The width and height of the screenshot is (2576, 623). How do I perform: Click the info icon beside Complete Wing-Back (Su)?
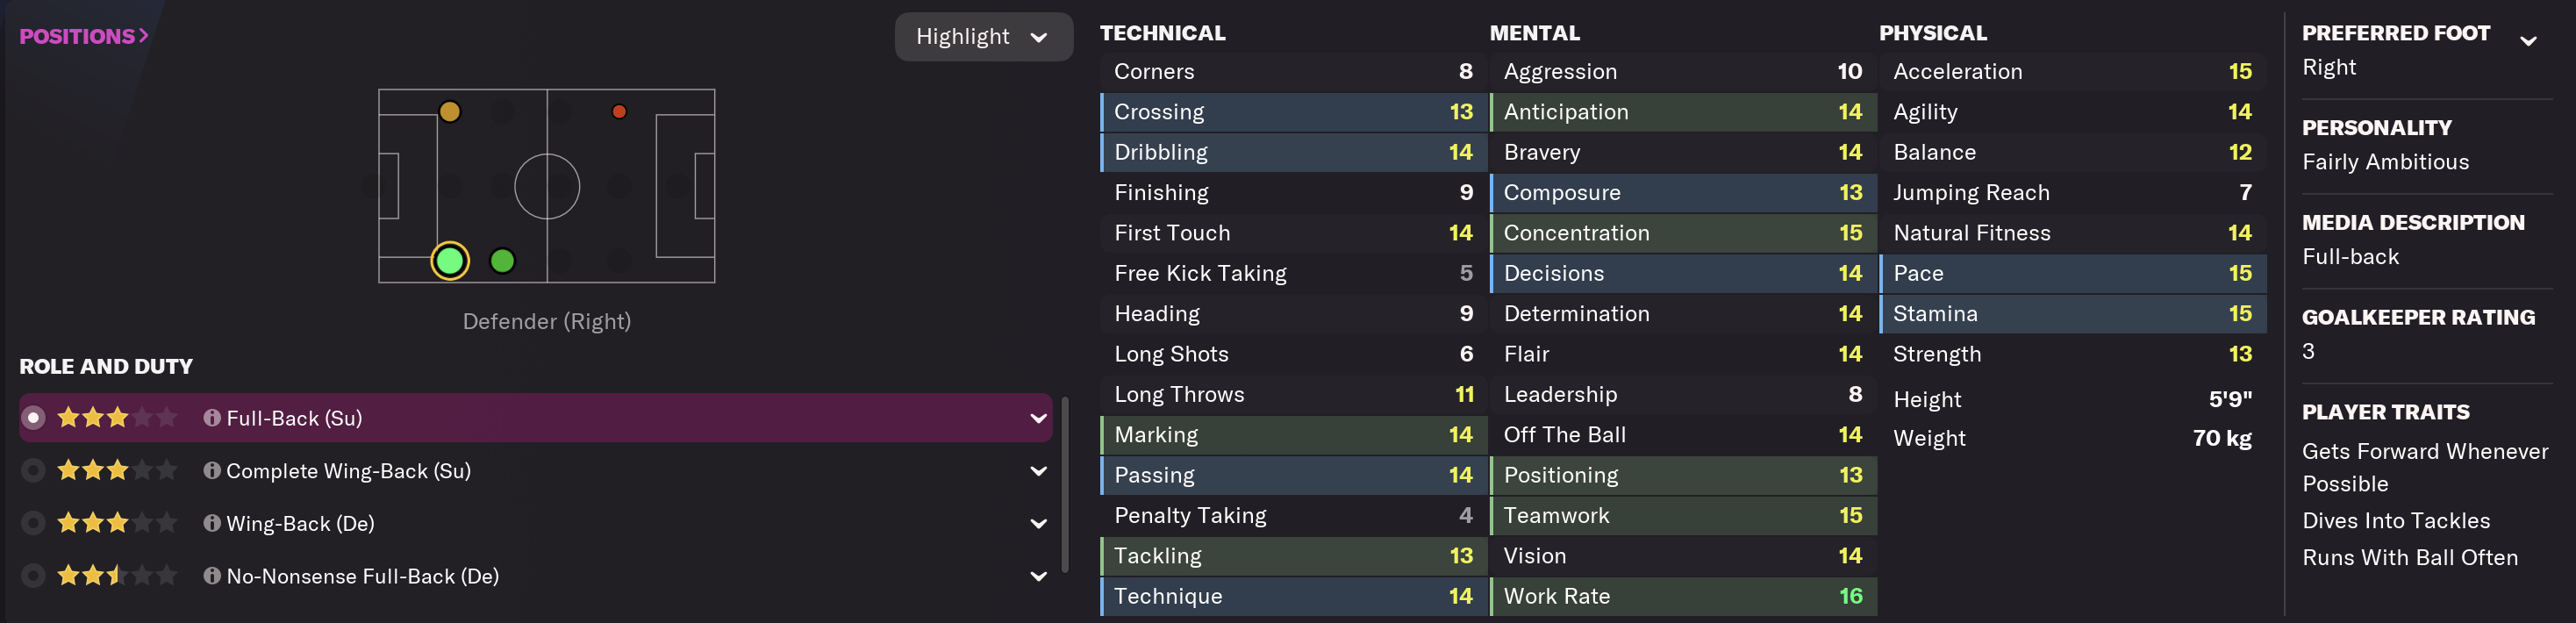coord(212,471)
